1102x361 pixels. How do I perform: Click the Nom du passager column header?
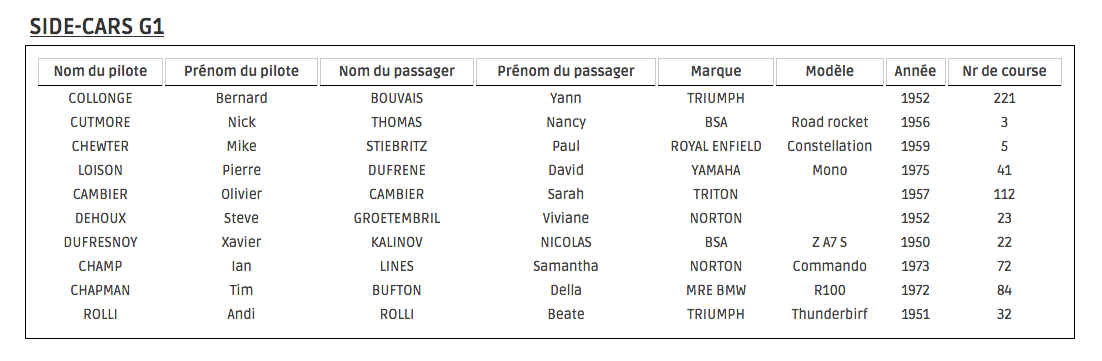(396, 72)
